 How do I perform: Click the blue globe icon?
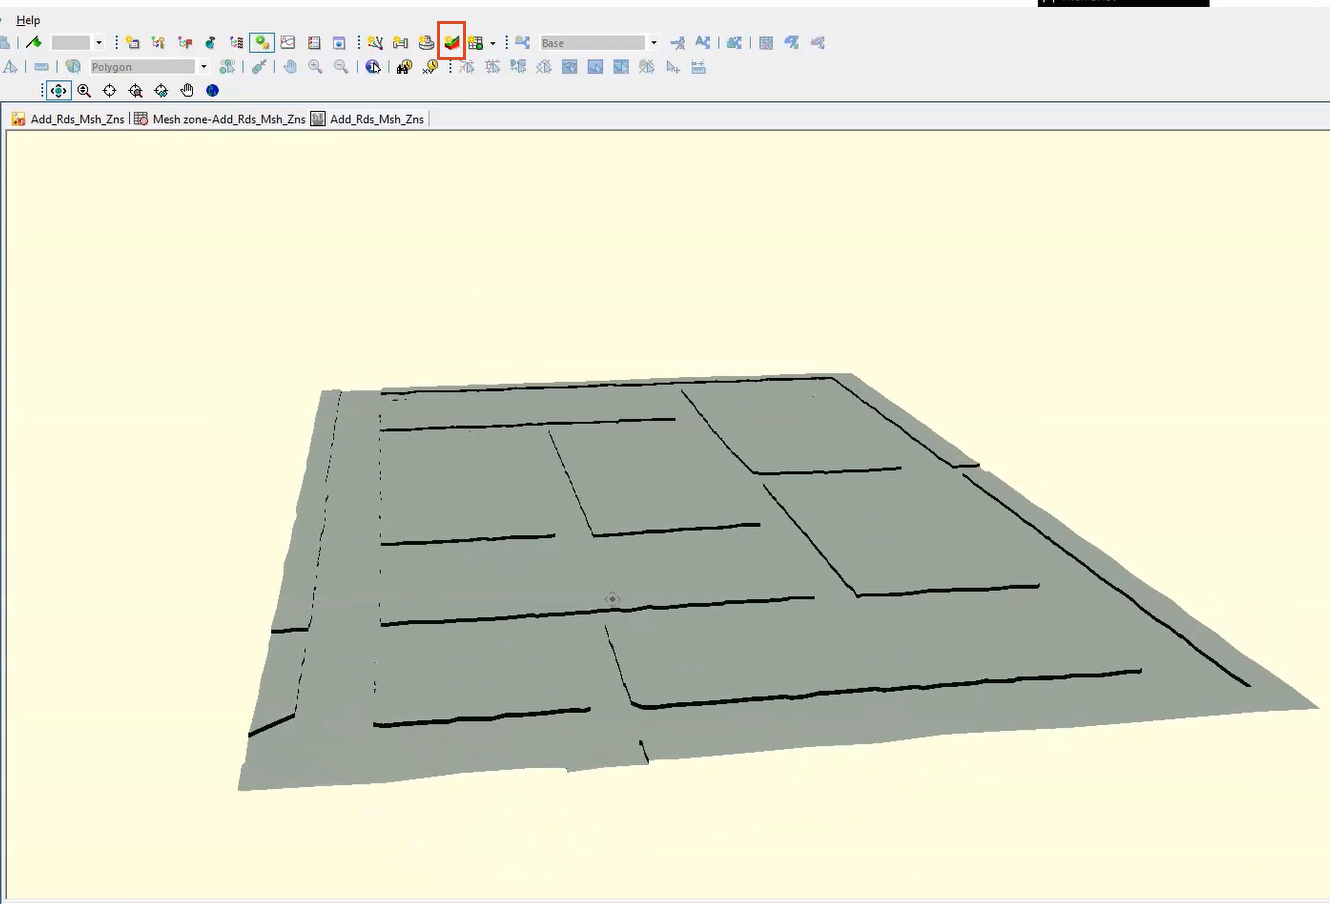click(x=212, y=90)
